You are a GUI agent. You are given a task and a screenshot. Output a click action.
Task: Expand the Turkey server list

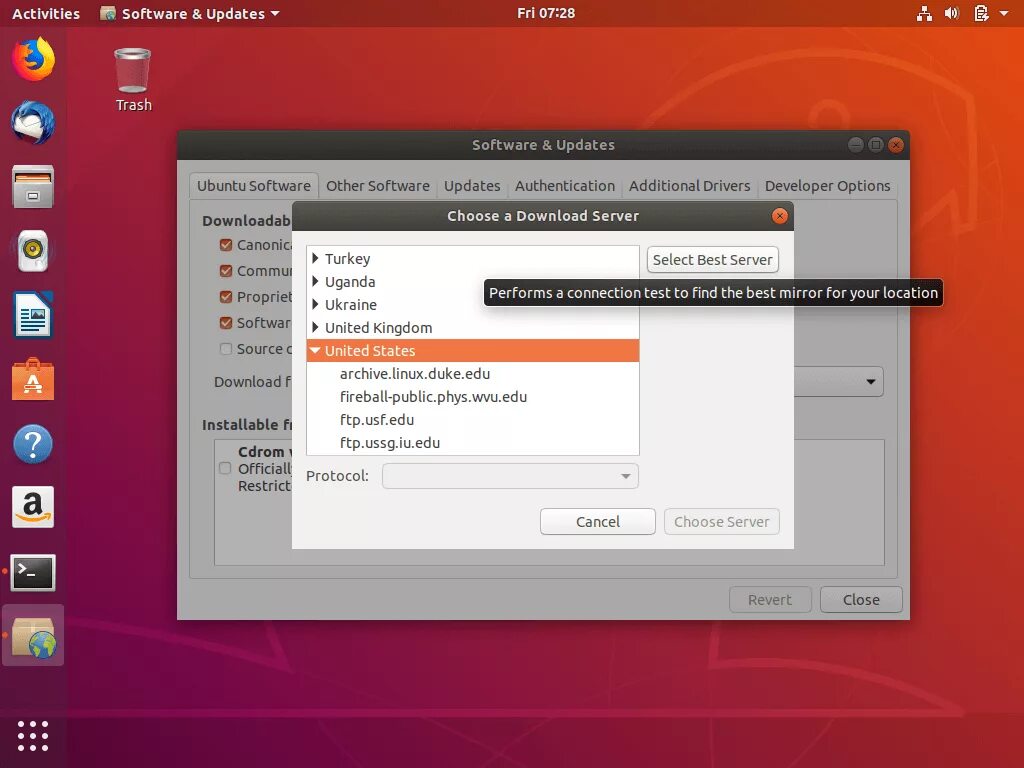click(x=315, y=259)
